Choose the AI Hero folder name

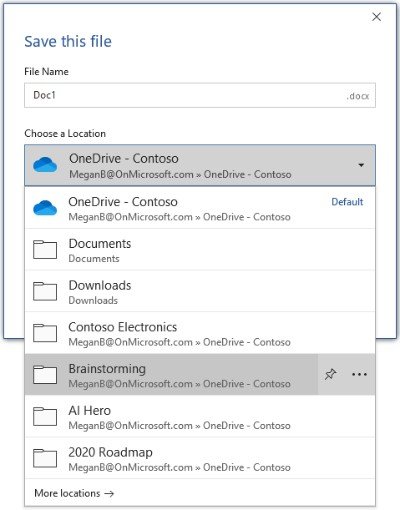pyautogui.click(x=89, y=411)
